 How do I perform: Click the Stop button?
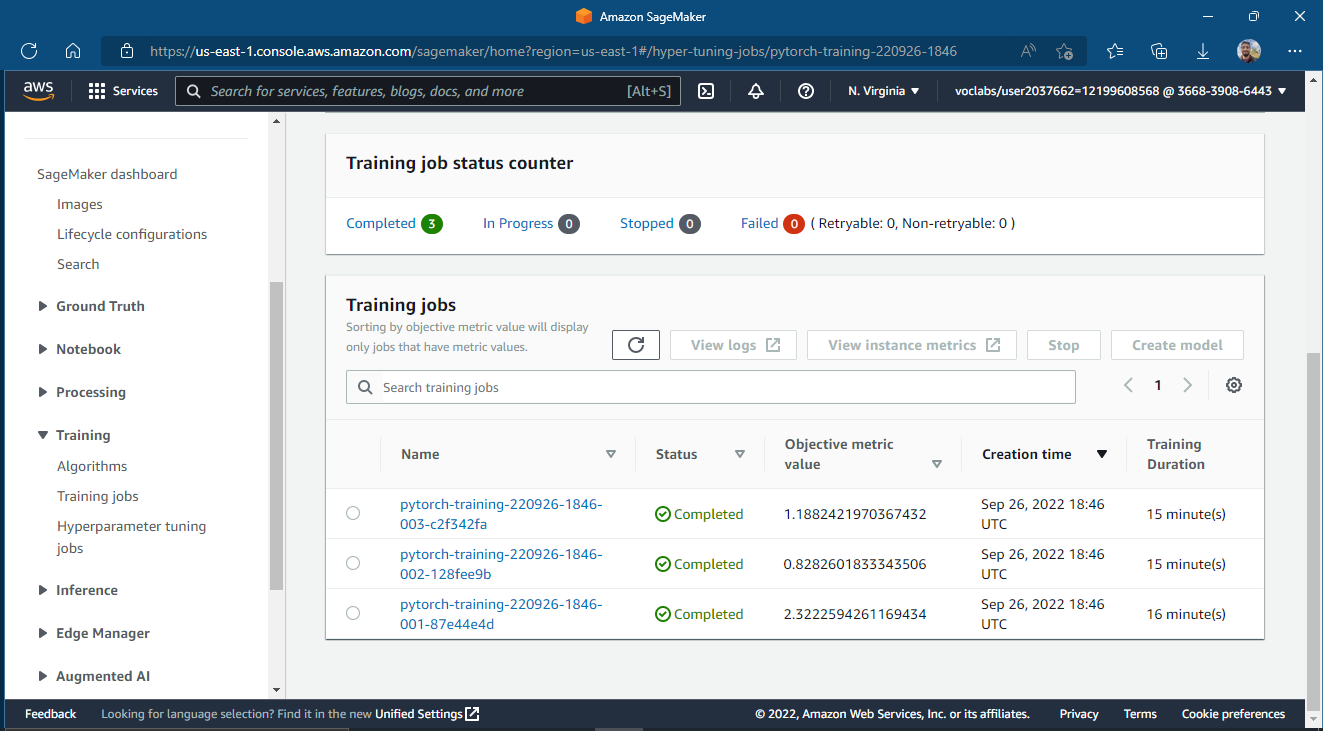click(1064, 345)
